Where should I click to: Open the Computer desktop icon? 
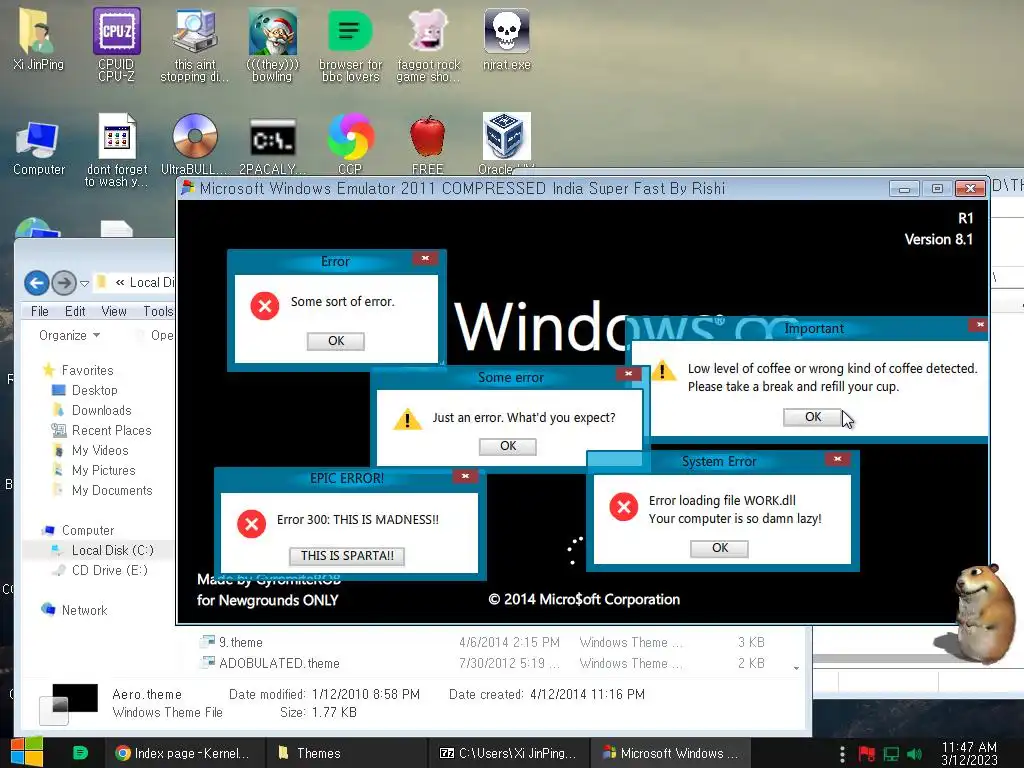(39, 148)
